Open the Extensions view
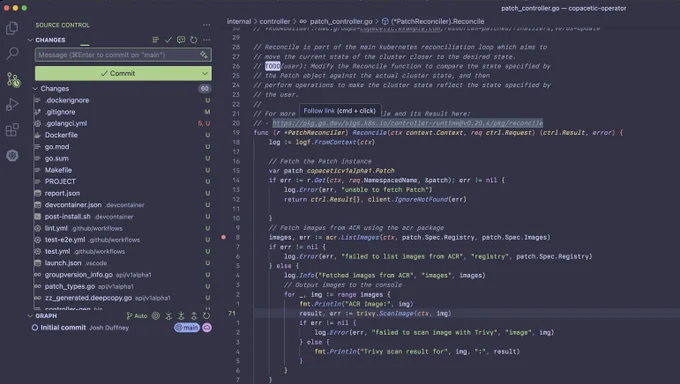Screen dimensions: 680x384 click(x=12, y=130)
